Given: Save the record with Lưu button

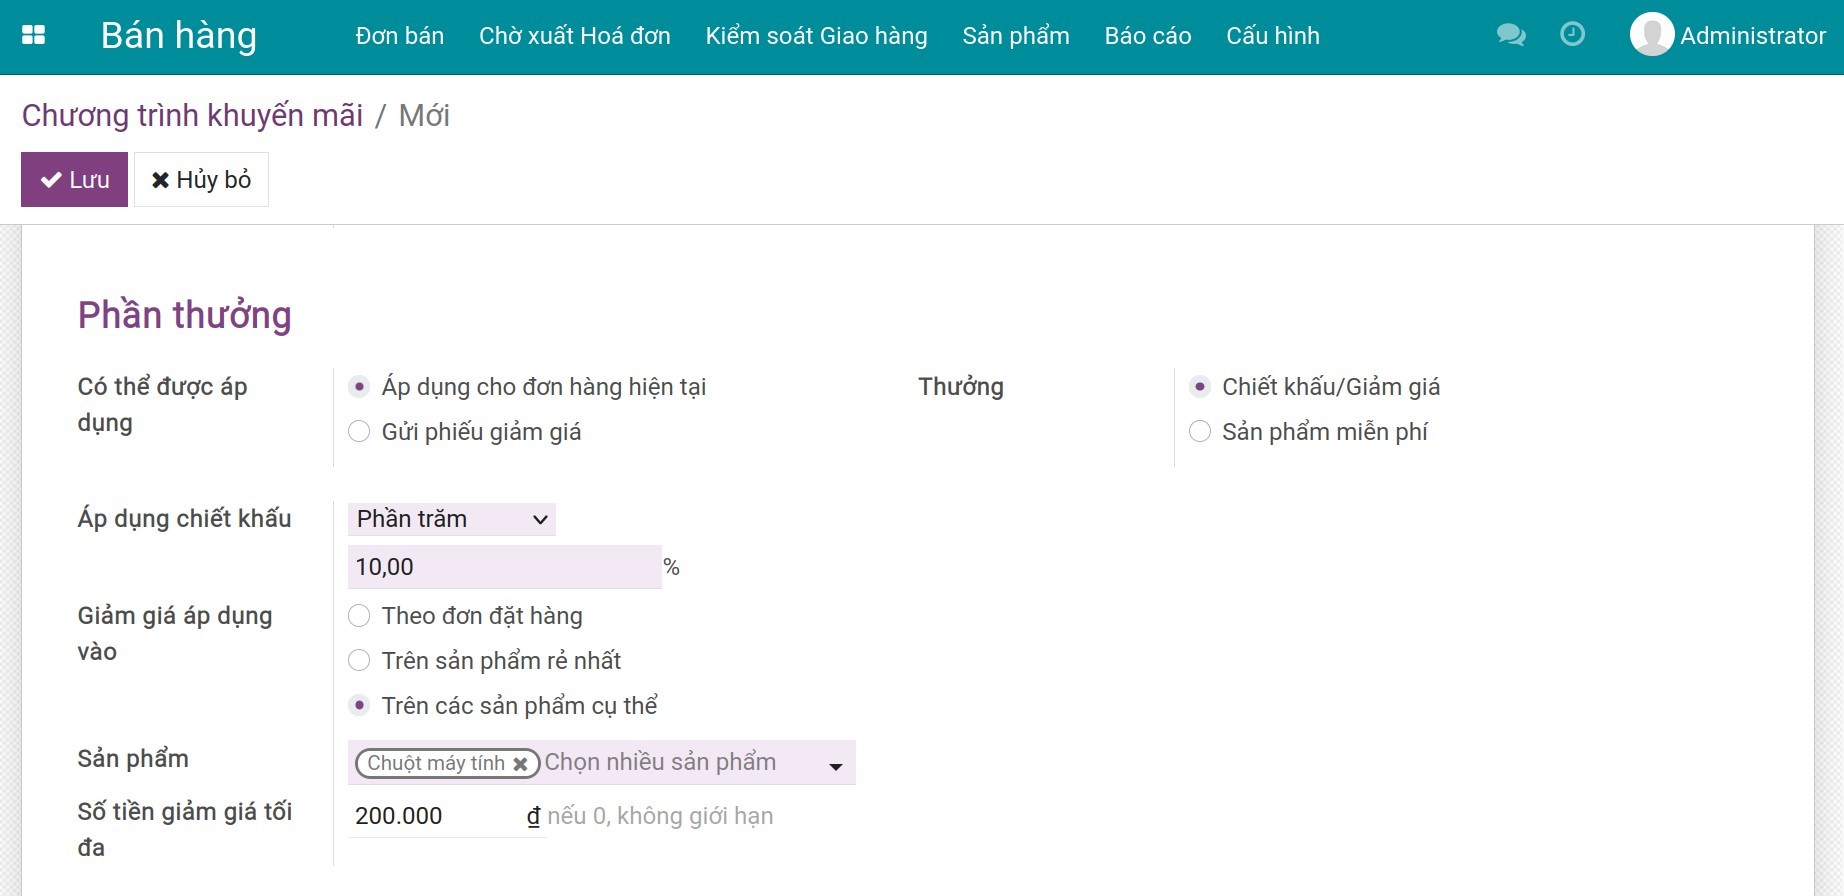Looking at the screenshot, I should coord(74,180).
